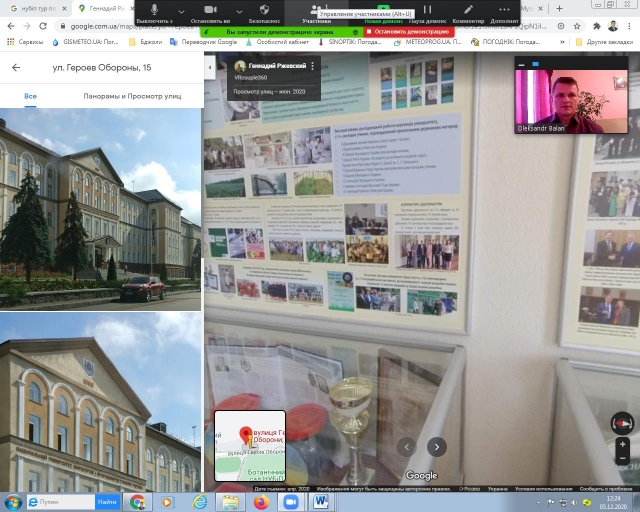Open the METEOPROG.UA bookmark
Image resolution: width=640 pixels, height=512 pixels.
click(x=427, y=42)
